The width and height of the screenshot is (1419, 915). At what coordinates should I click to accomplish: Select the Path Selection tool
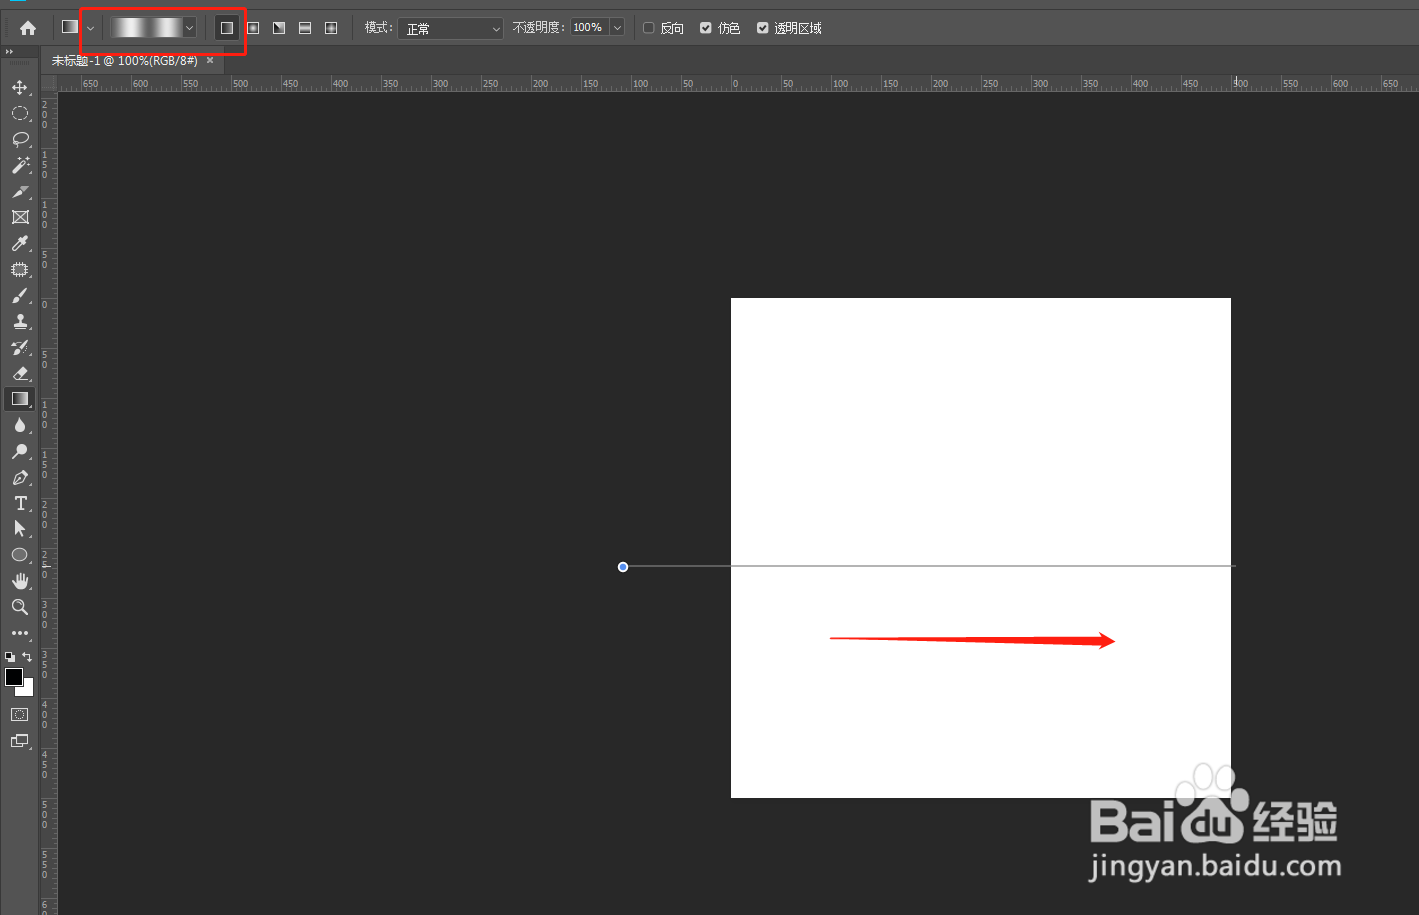coord(20,529)
